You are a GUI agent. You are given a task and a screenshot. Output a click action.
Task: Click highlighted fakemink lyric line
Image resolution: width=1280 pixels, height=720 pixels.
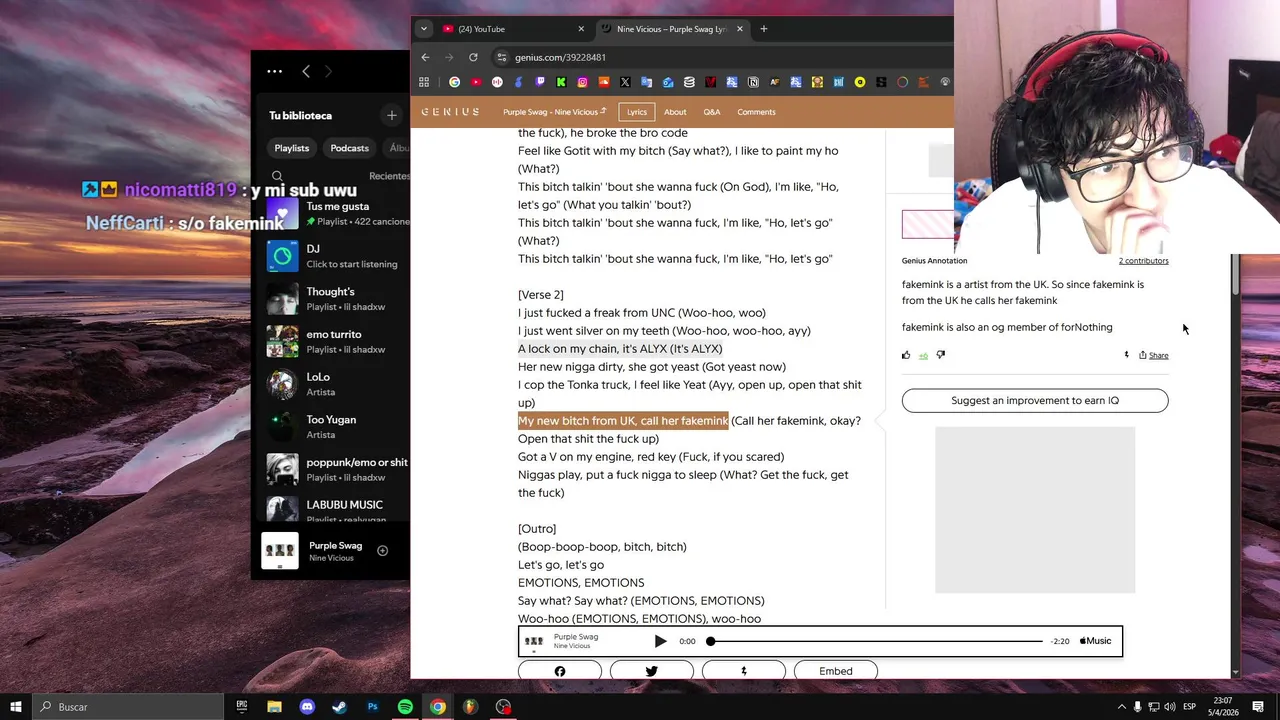click(x=623, y=421)
